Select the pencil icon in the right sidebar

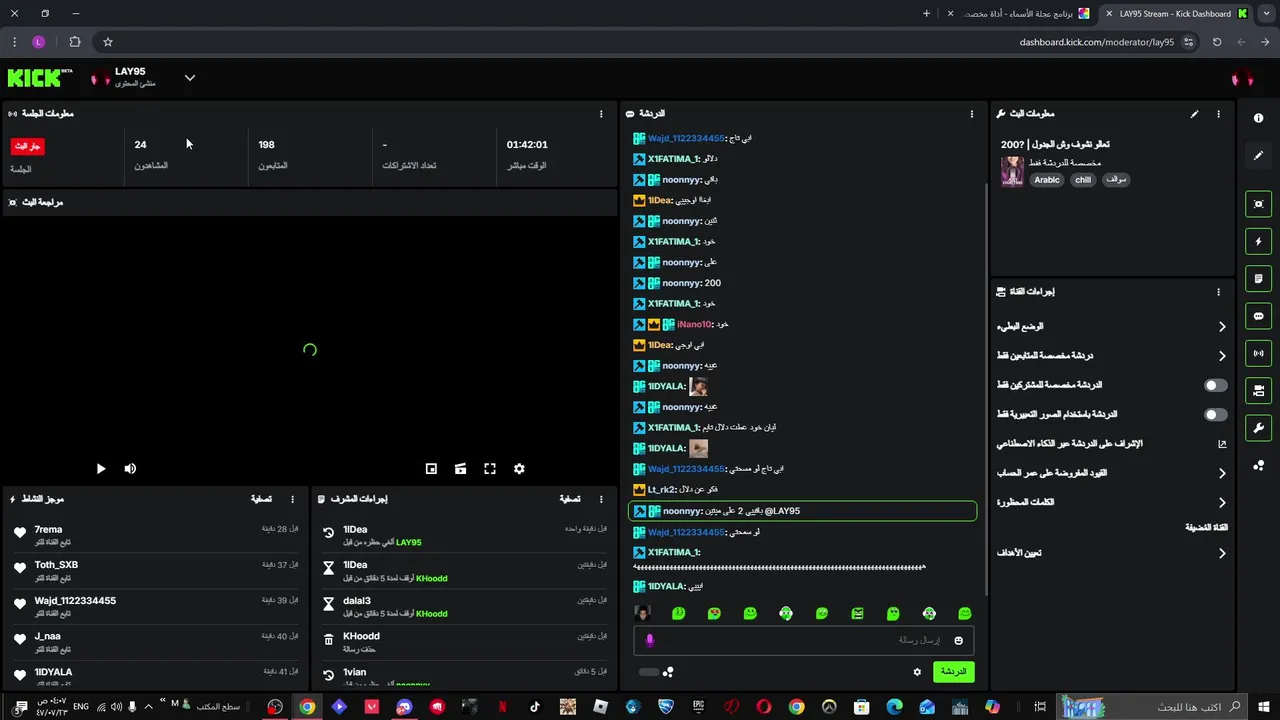coord(1258,156)
